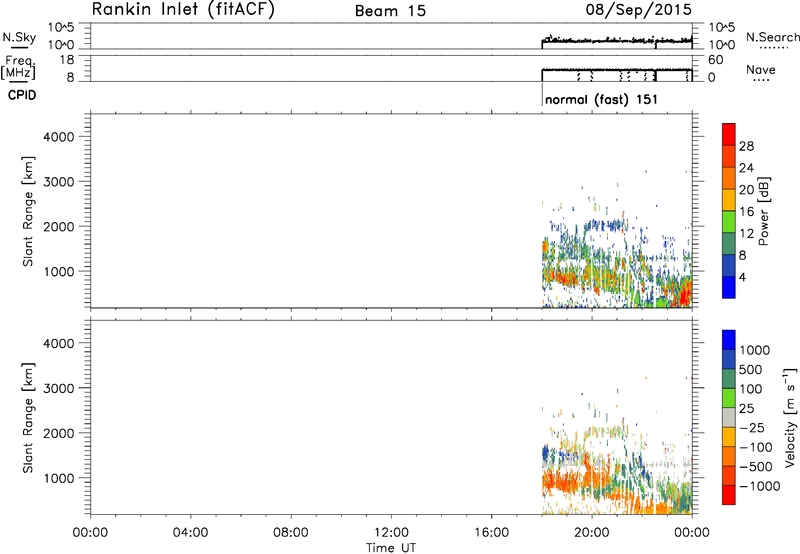This screenshot has width=800, height=554.
Task: Click 'Slant Range [km]' label of the velocity panel
Action: (x=28, y=418)
